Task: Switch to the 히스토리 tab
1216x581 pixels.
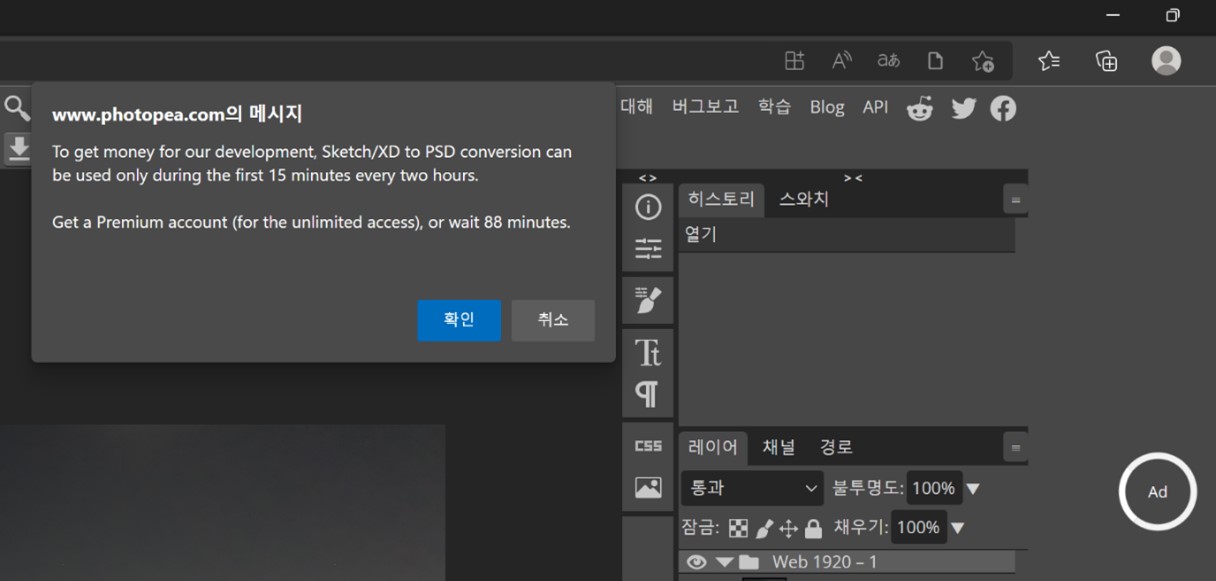Action: (x=721, y=199)
